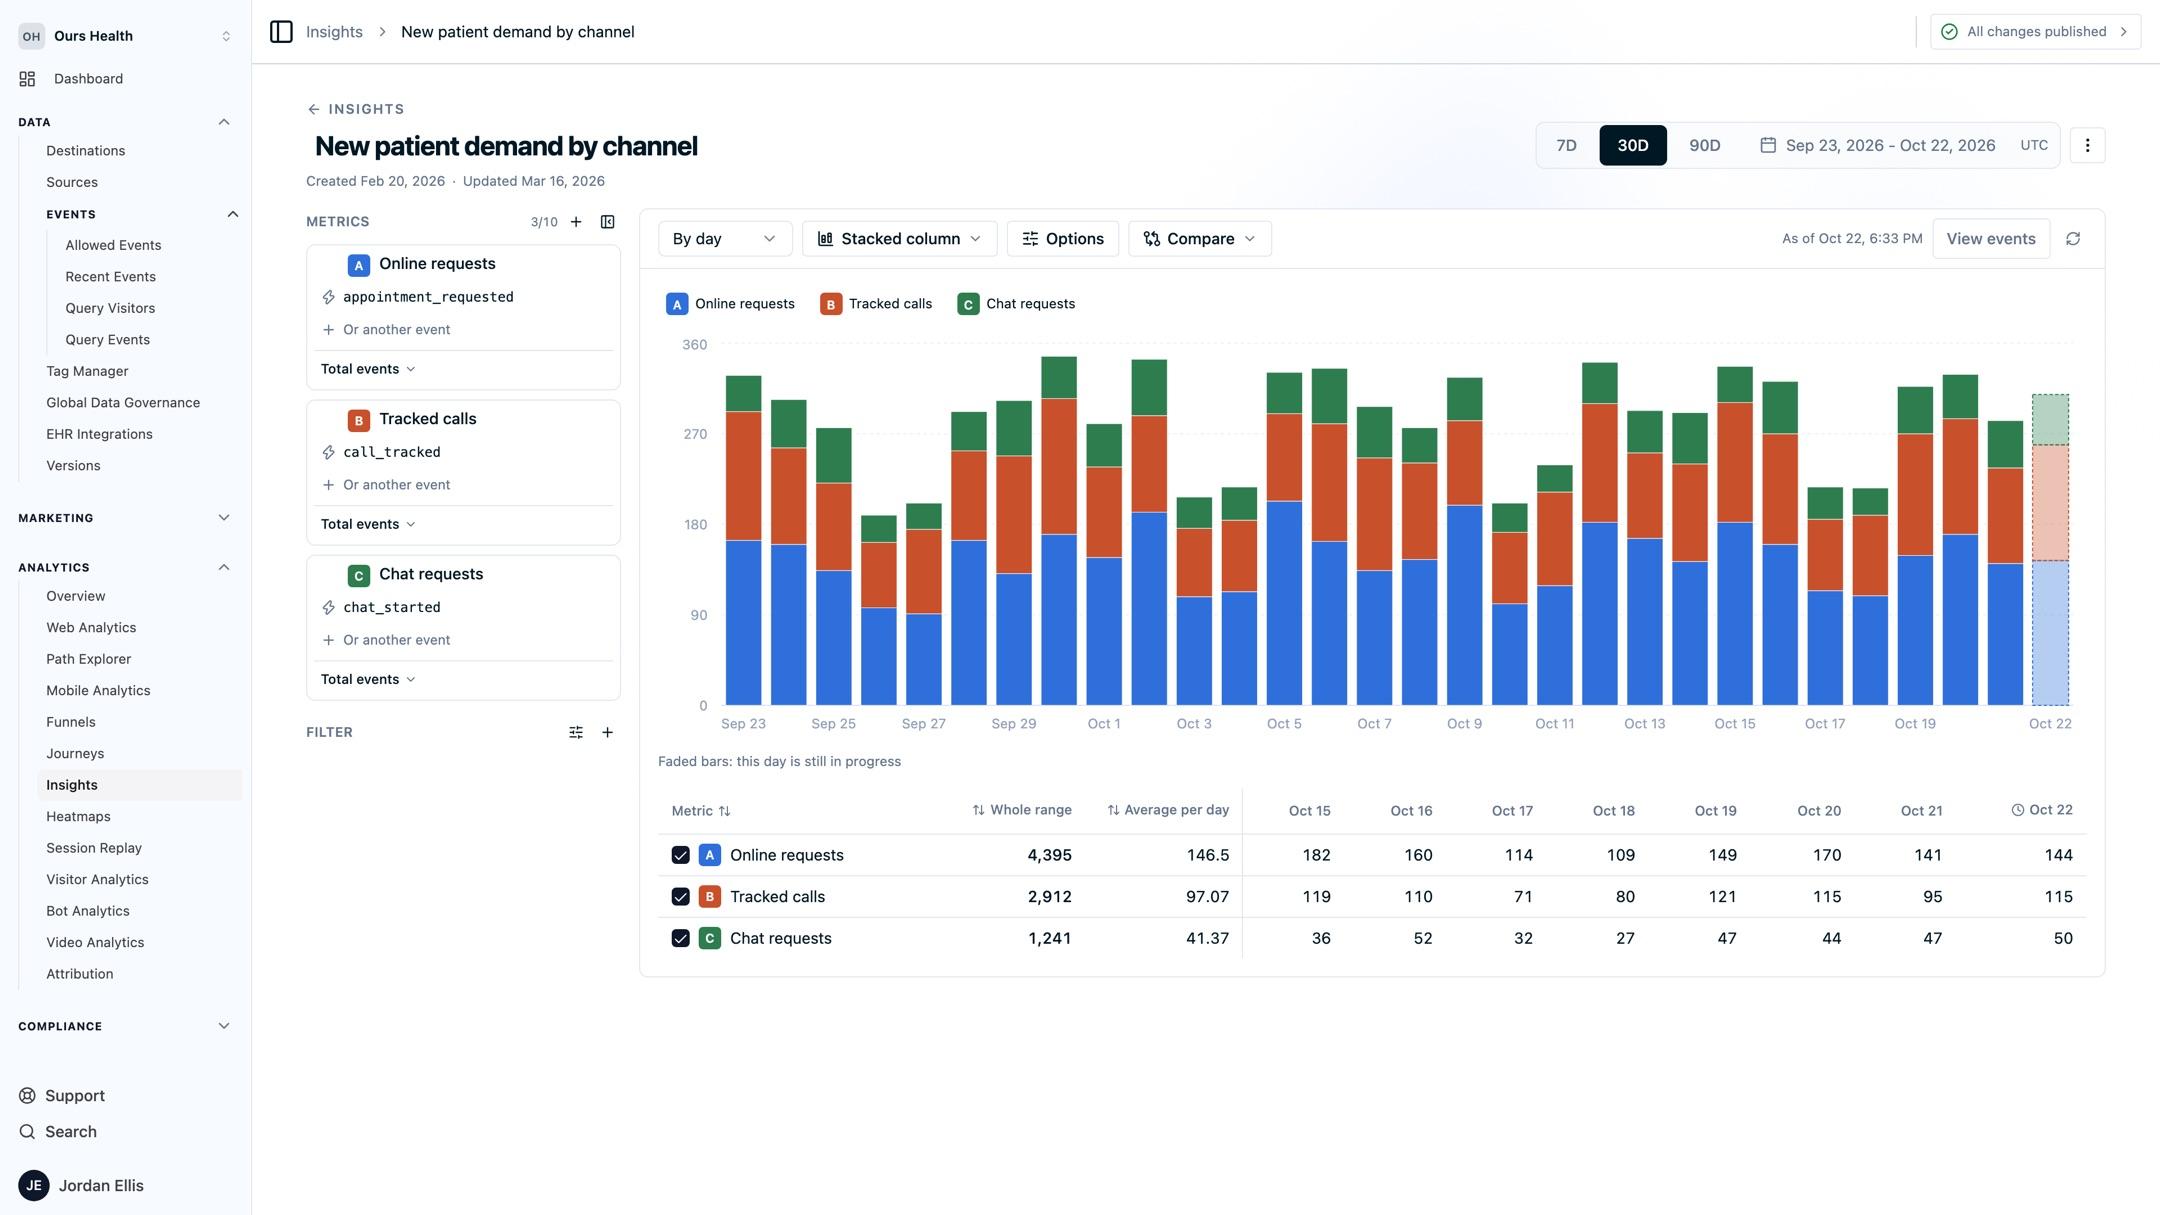Open the three-dot more options menu
2160x1215 pixels.
click(x=2087, y=145)
